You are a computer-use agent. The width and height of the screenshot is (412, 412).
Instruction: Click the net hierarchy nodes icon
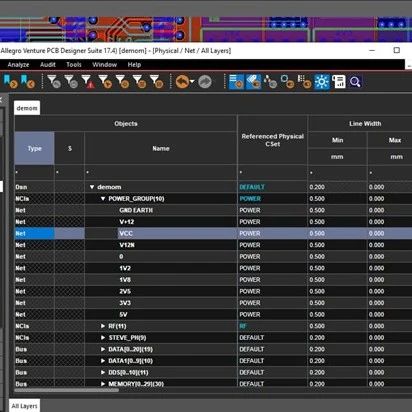coord(270,82)
